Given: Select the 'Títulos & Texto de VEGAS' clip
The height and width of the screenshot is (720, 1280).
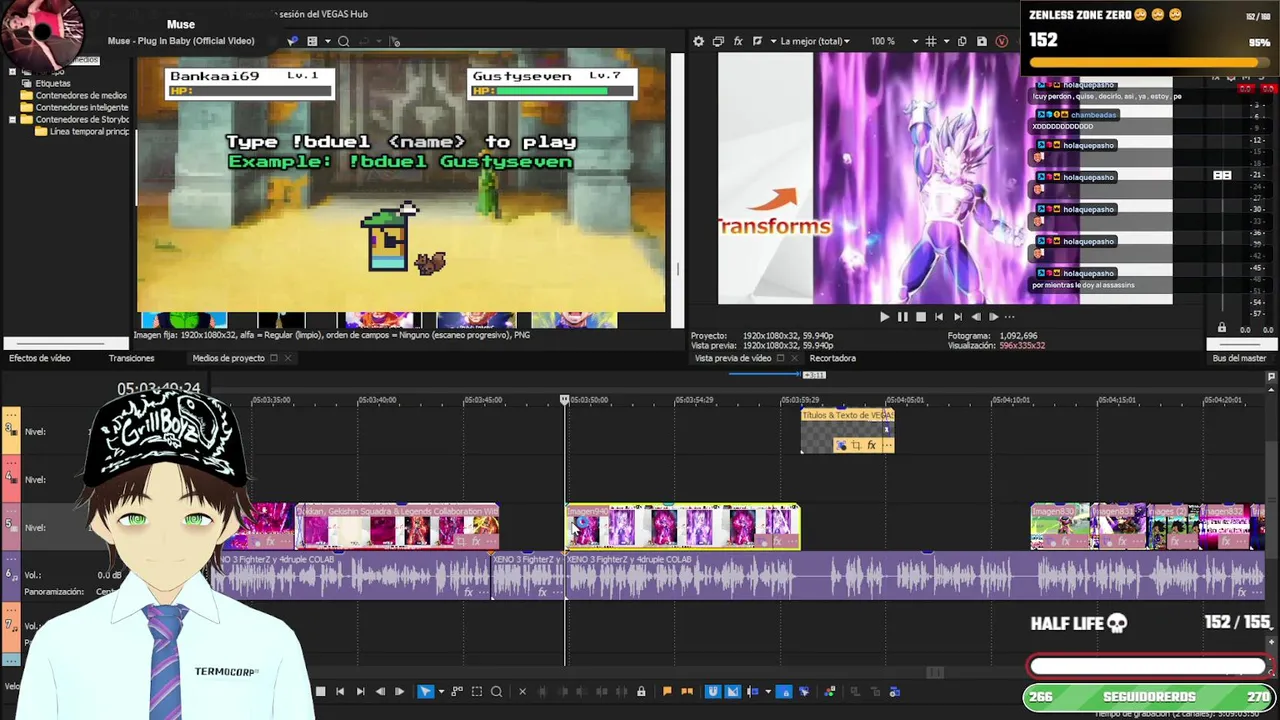Looking at the screenshot, I should pos(847,430).
